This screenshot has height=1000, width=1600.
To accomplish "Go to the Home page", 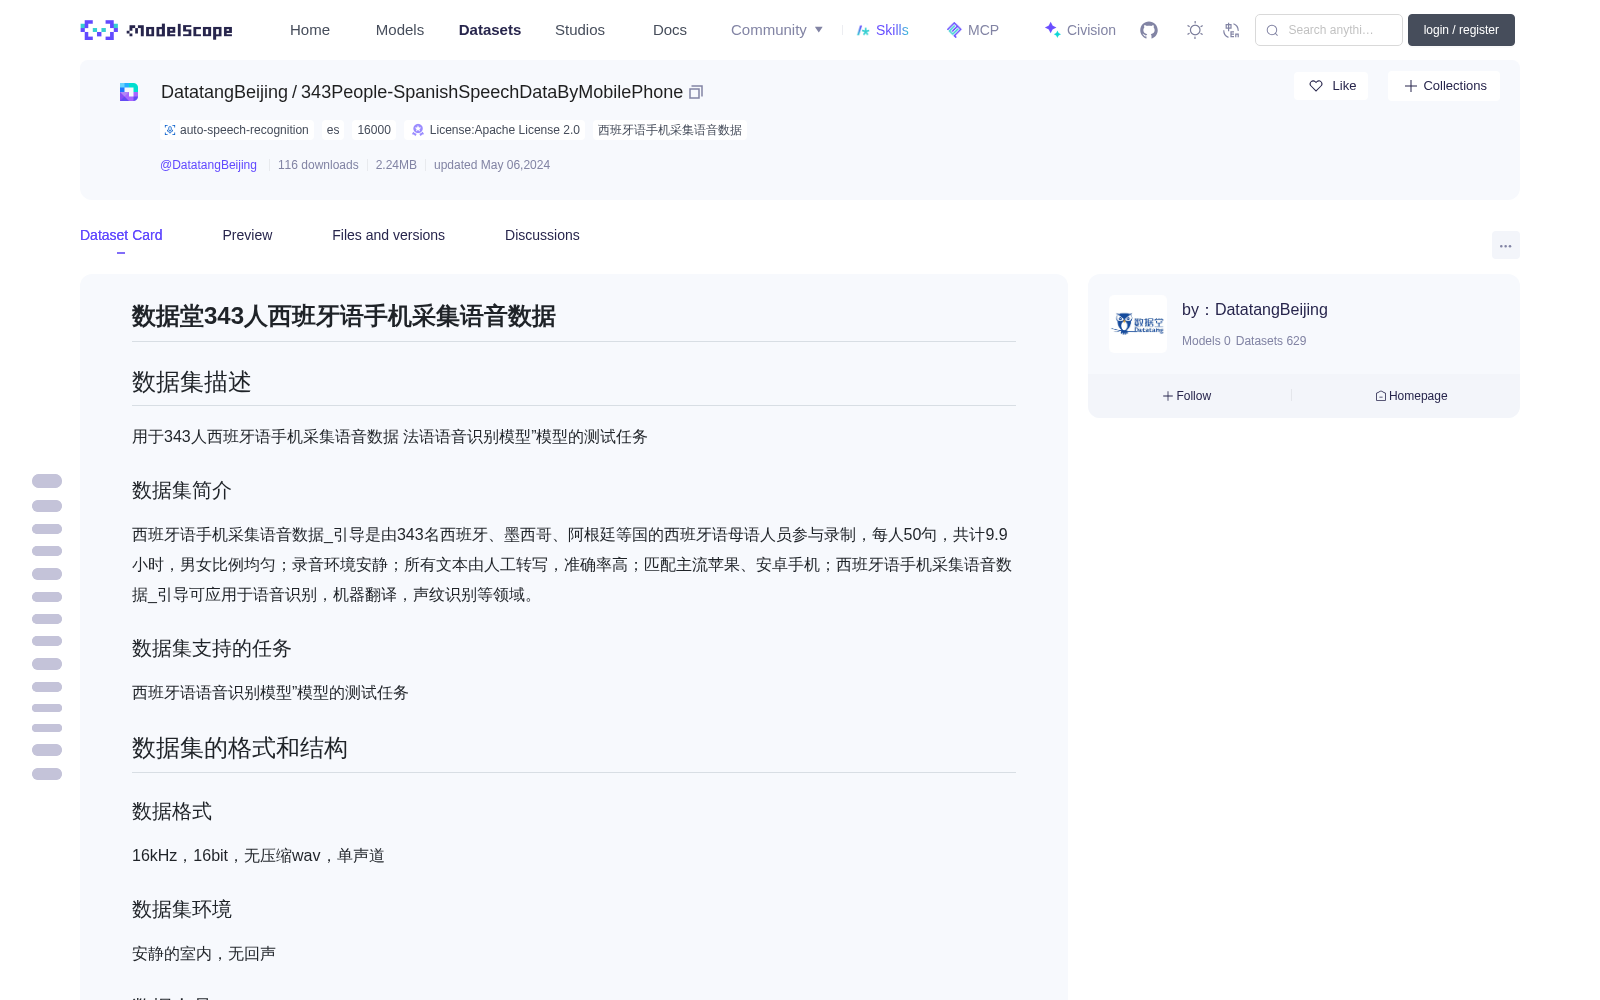I will point(310,30).
